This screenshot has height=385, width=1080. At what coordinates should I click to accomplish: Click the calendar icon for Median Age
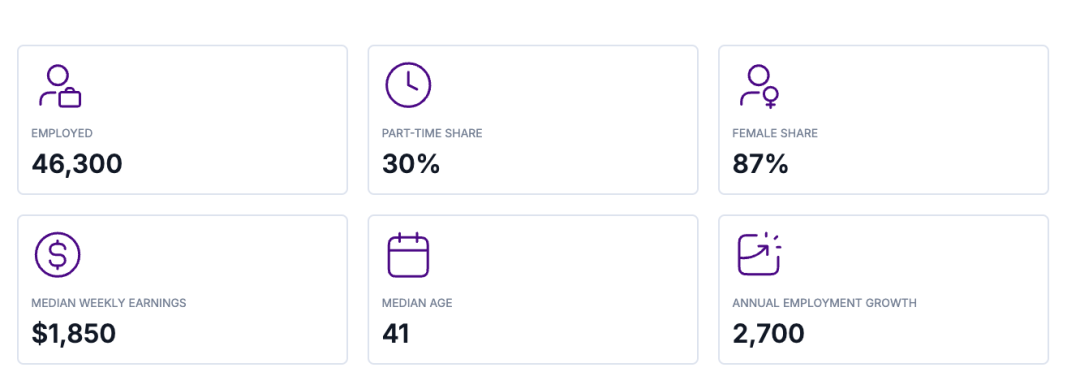tap(408, 255)
